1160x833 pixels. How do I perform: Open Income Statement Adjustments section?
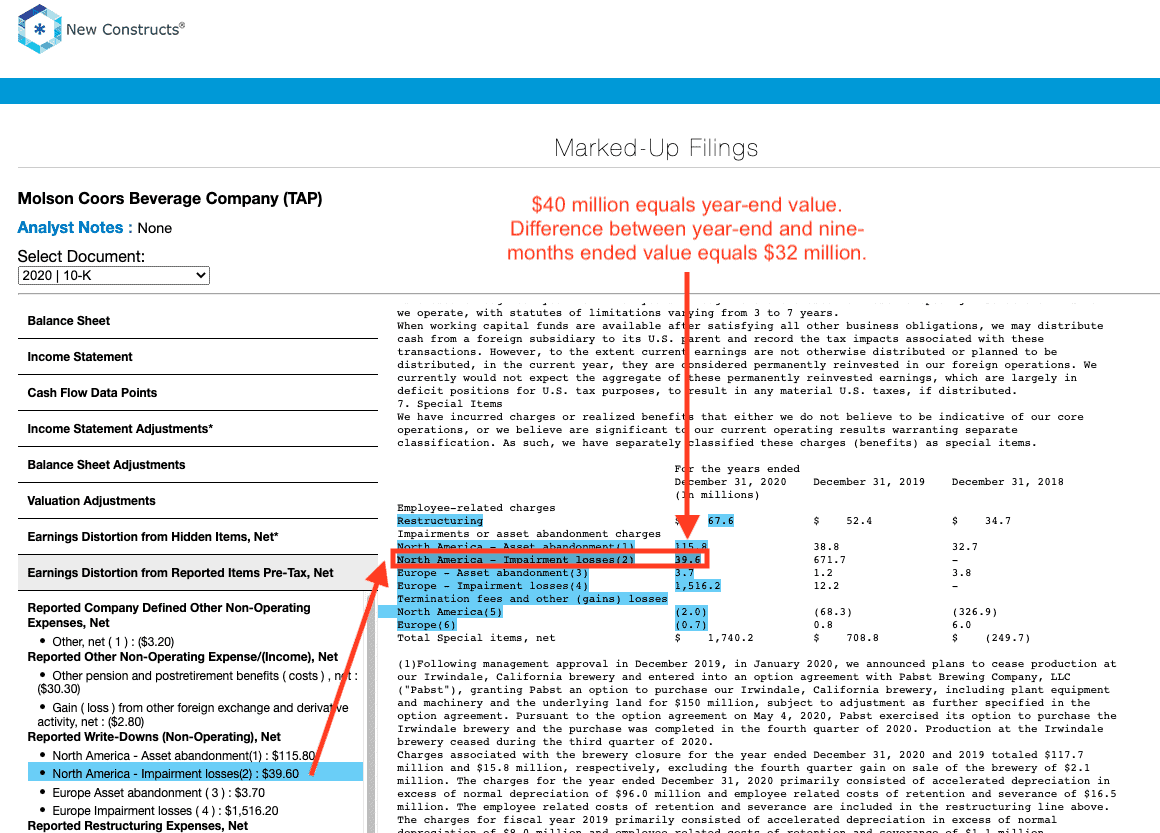pos(198,429)
